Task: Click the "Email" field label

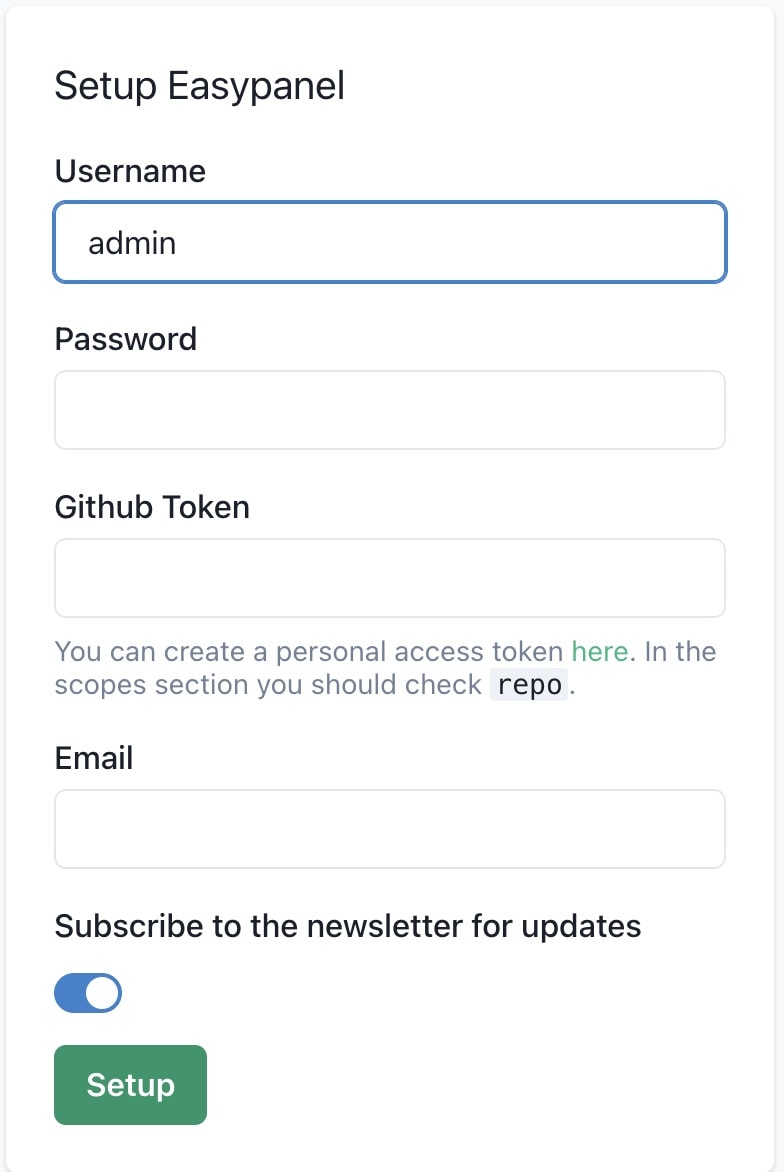Action: (94, 758)
